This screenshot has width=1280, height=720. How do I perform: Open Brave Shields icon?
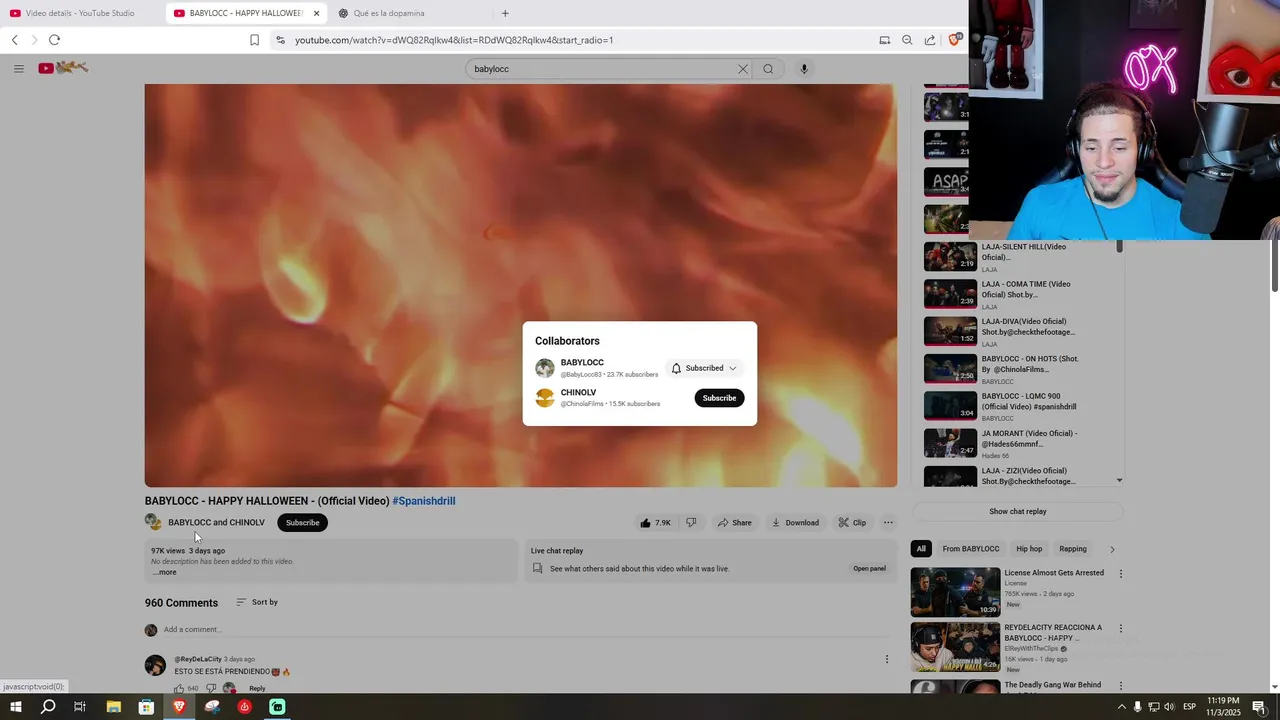(x=954, y=40)
